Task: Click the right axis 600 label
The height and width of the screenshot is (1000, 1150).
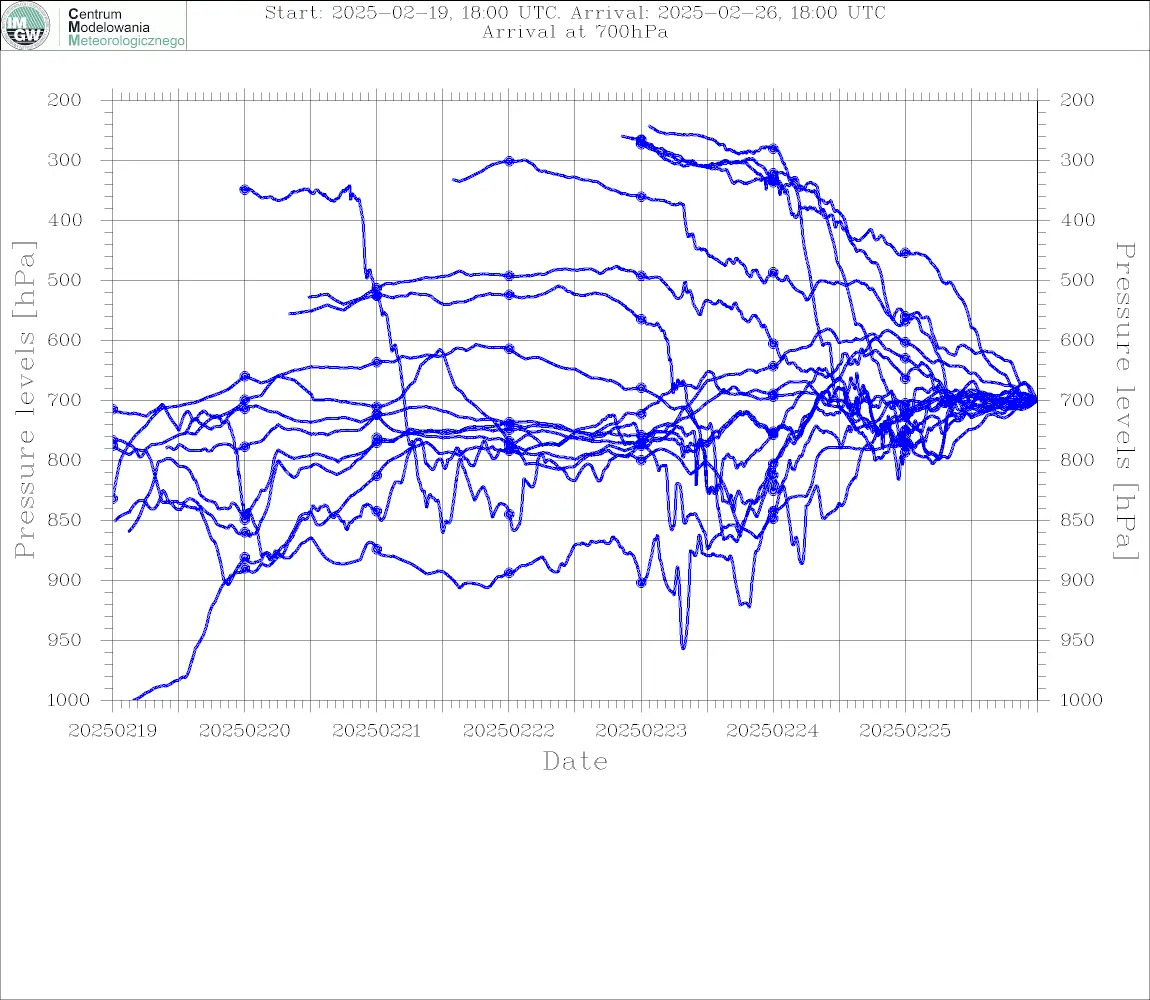Action: 1077,340
